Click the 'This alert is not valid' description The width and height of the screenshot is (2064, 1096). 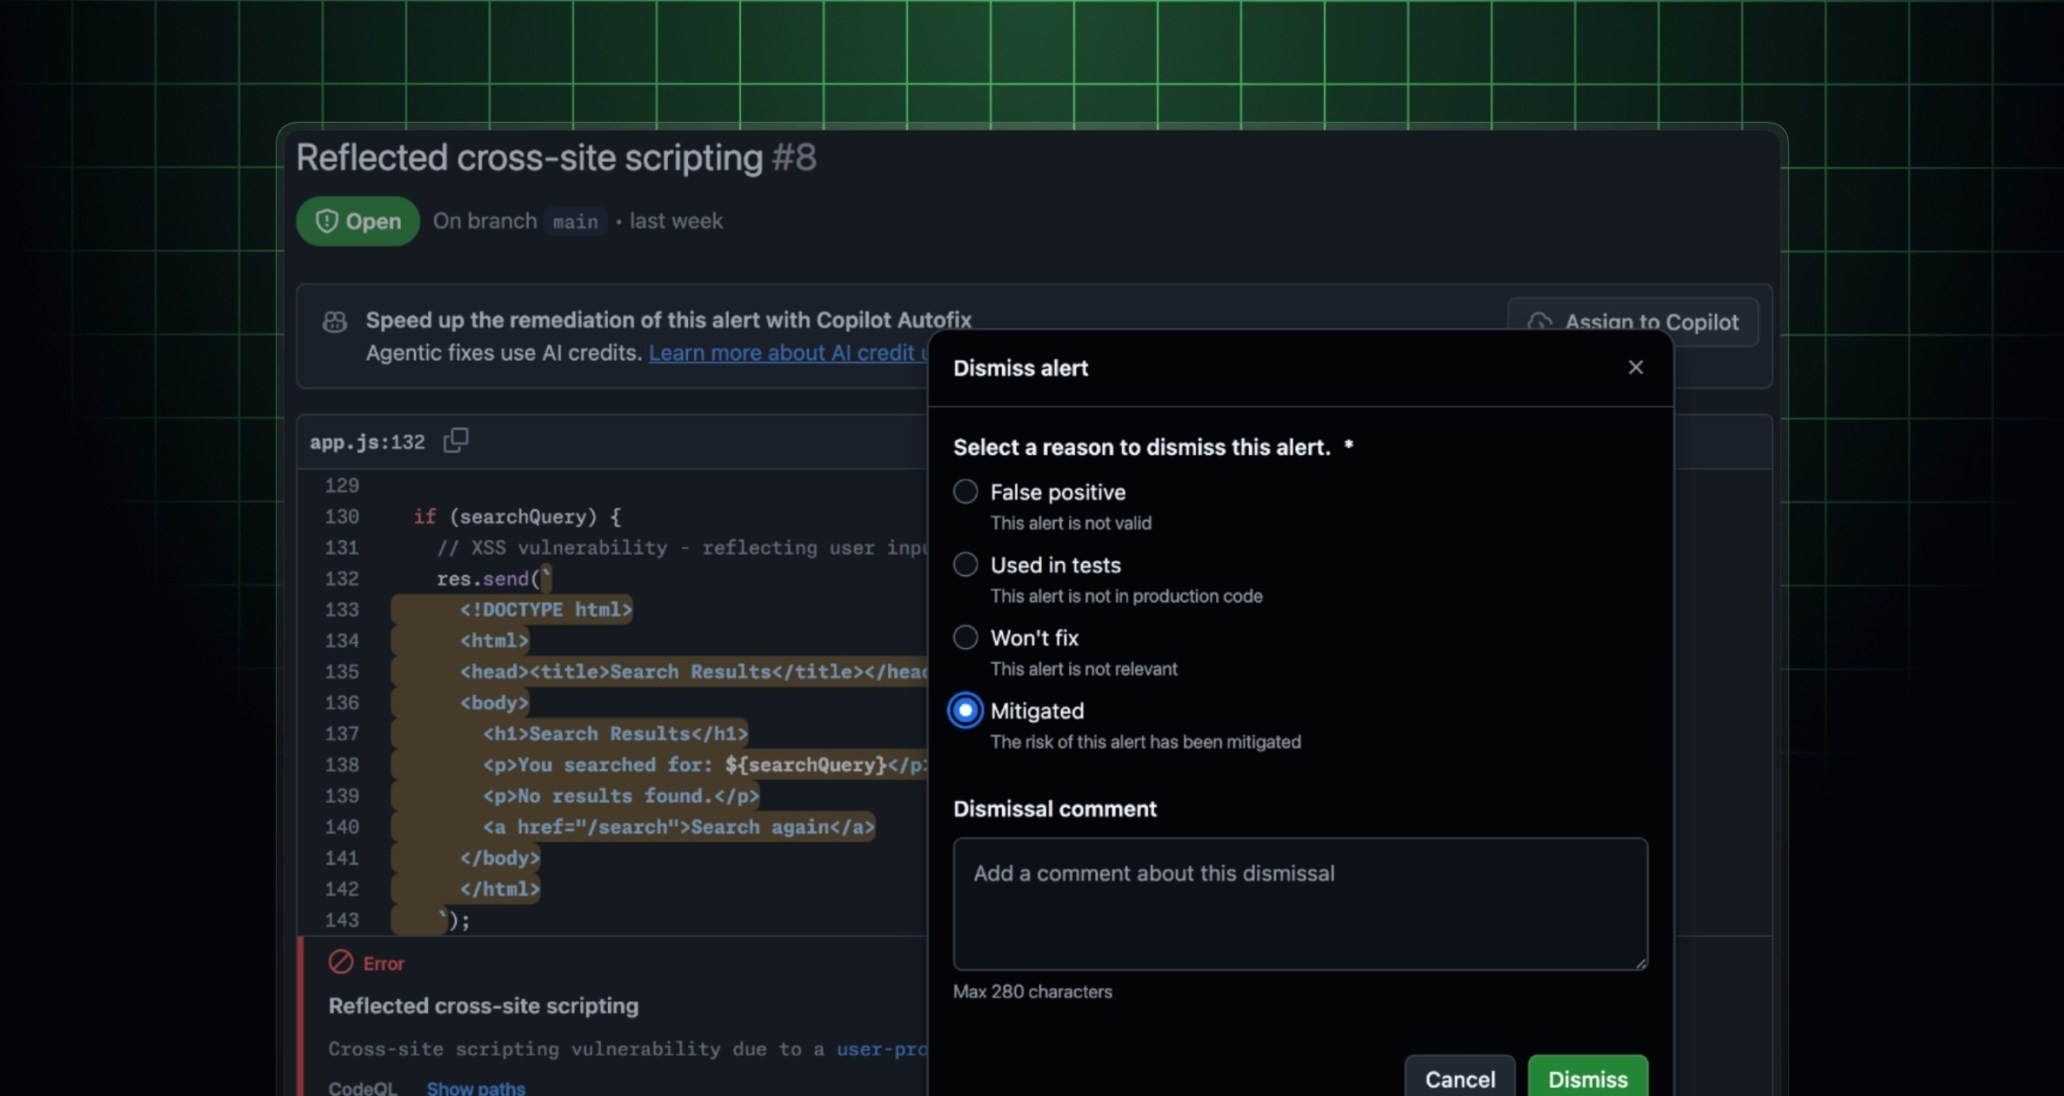(x=1071, y=523)
